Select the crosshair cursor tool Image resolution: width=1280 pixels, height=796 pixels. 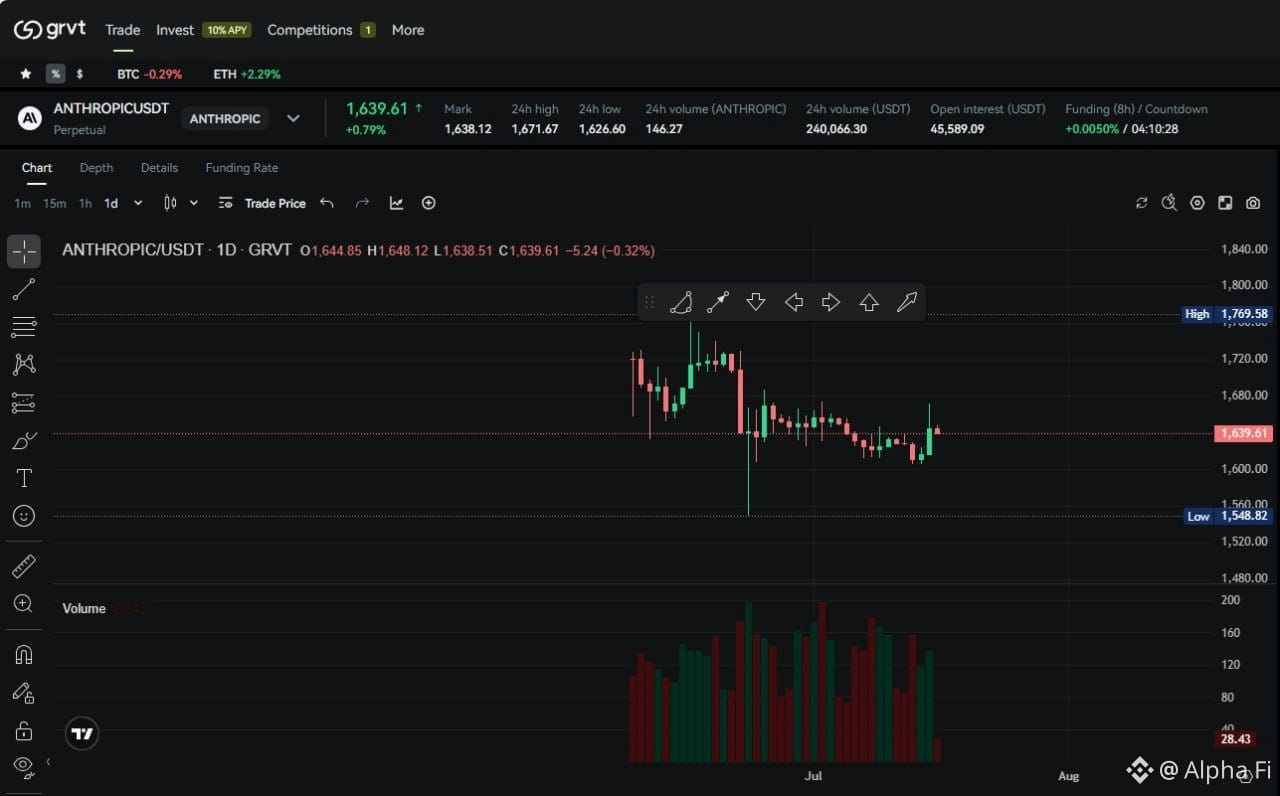pos(24,251)
